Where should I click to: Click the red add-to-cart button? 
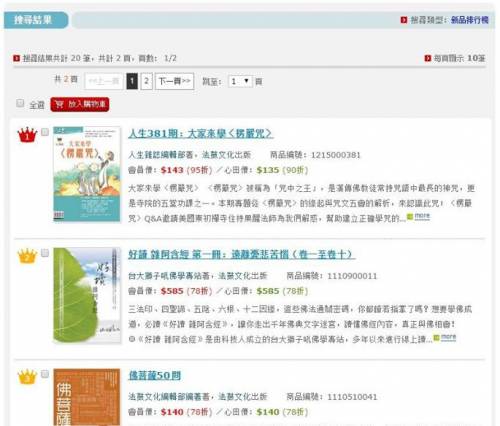80,104
